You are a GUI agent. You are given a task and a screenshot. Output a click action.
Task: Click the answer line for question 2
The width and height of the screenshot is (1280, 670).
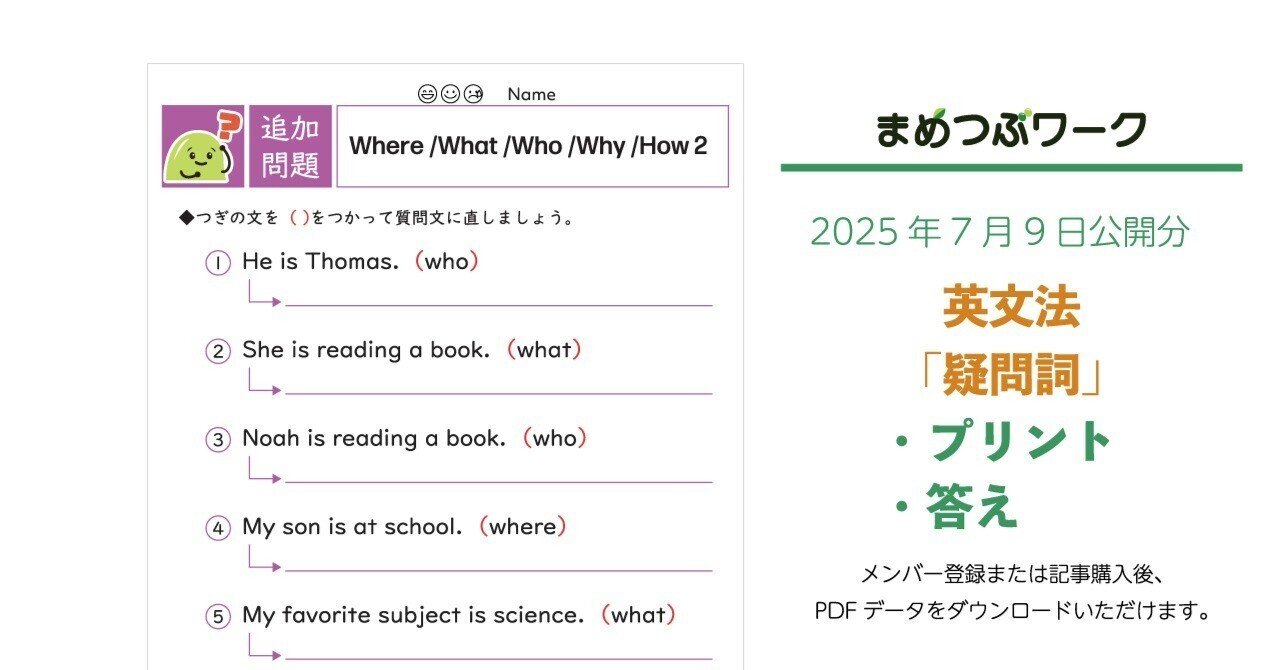(498, 393)
